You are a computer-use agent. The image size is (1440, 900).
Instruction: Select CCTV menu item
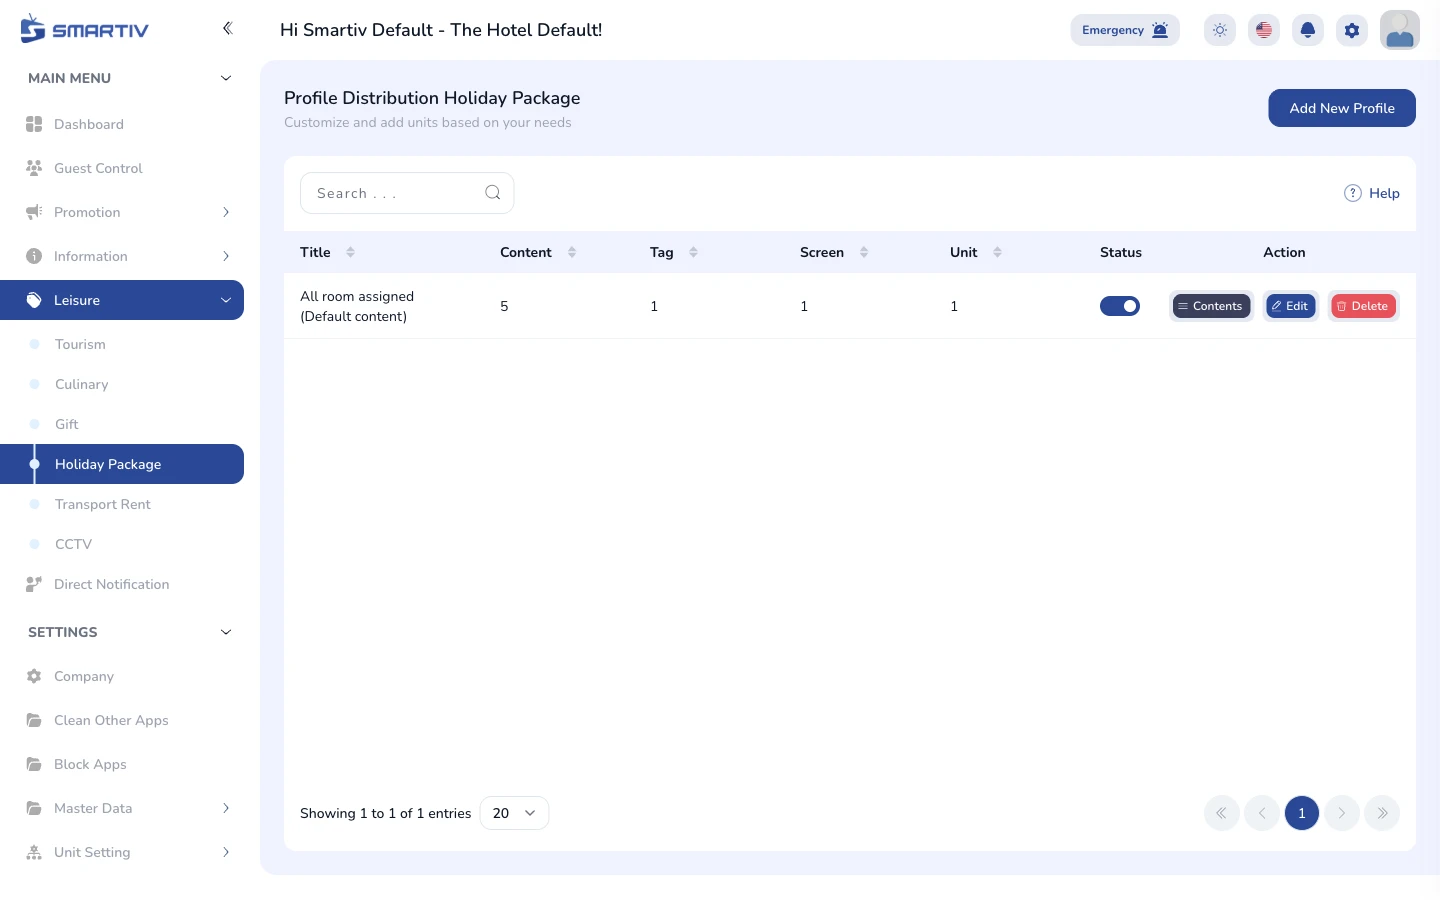122,544
